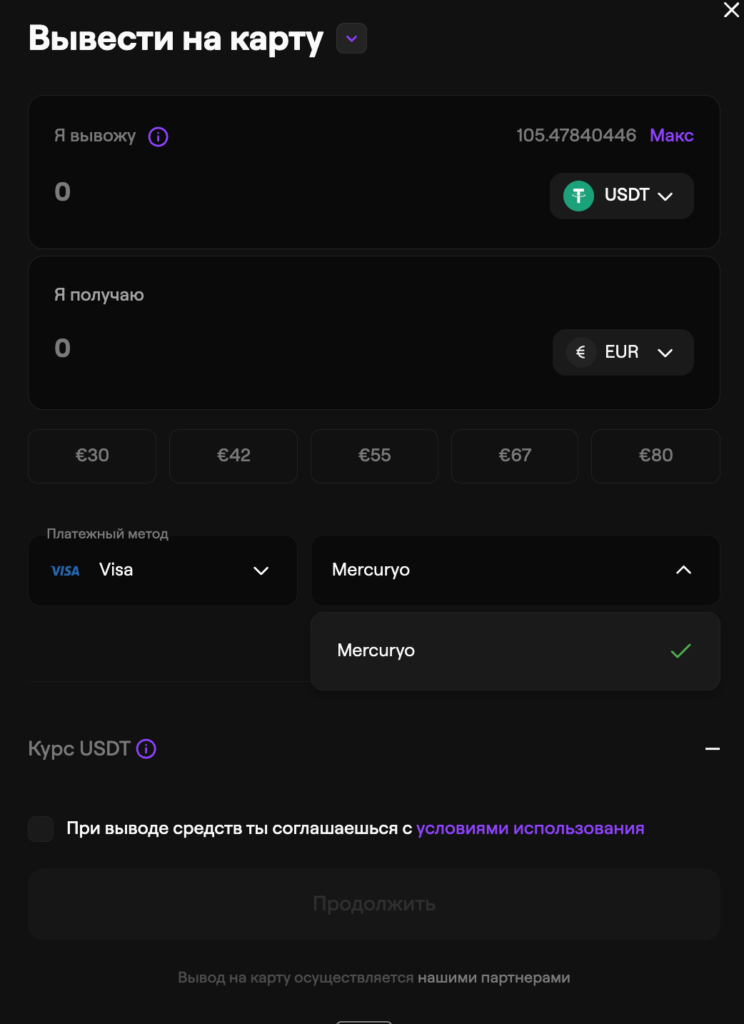Collapse the Mercuryo provider dropdown
The height and width of the screenshot is (1024, 744).
click(683, 570)
